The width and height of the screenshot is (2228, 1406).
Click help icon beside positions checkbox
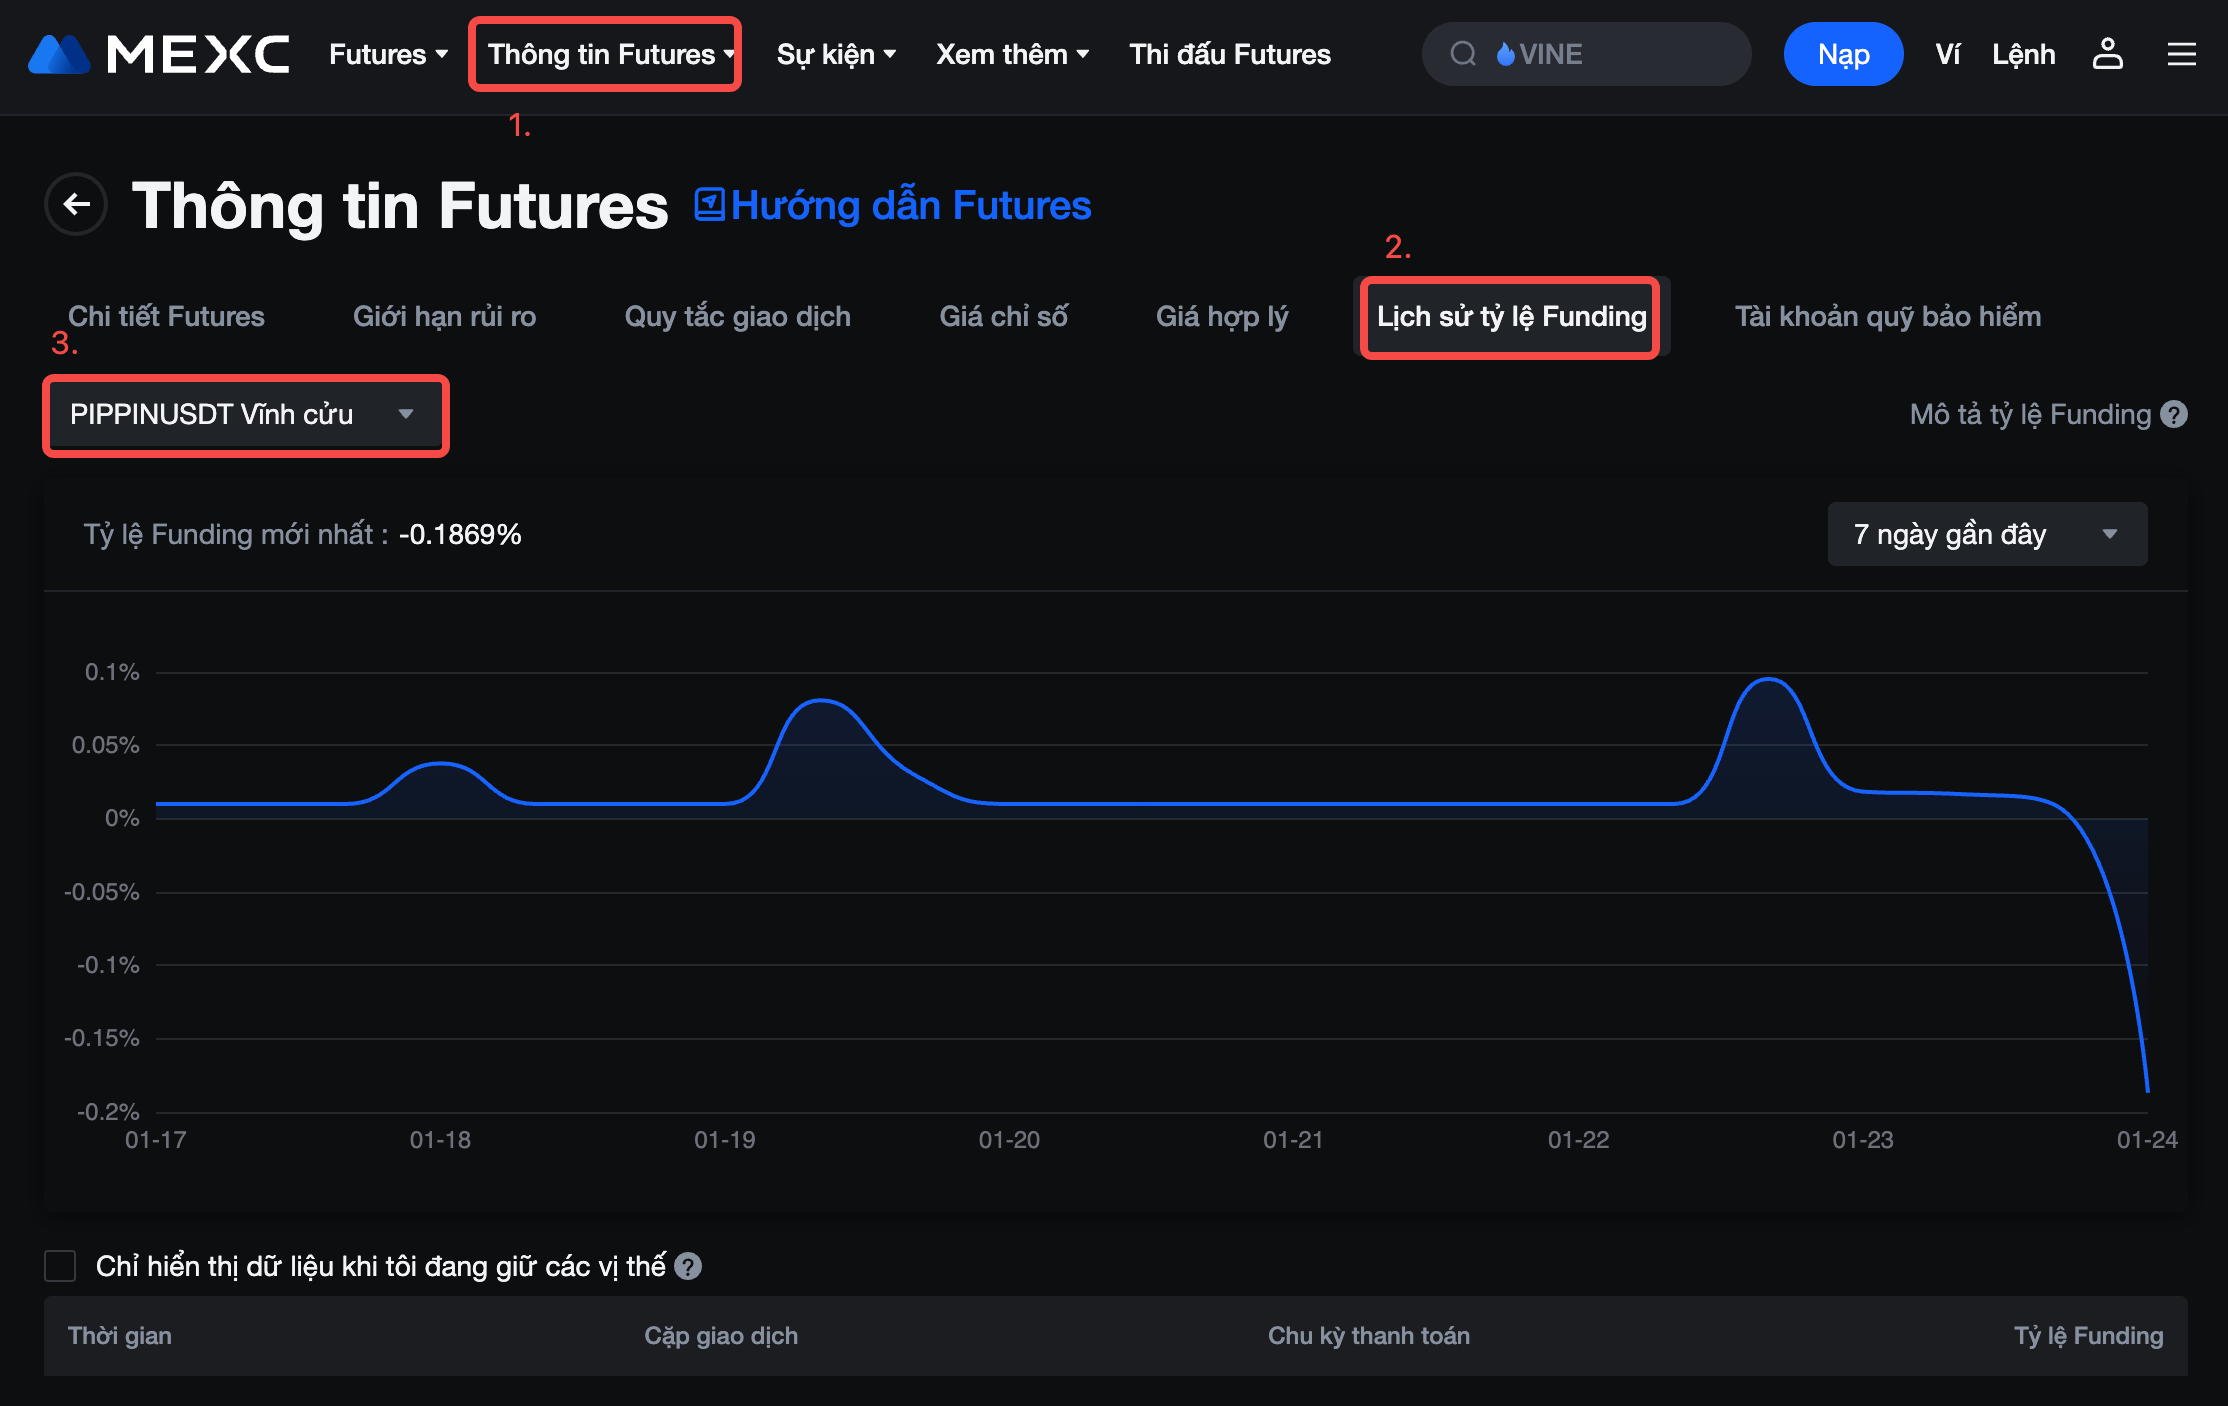(x=688, y=1266)
